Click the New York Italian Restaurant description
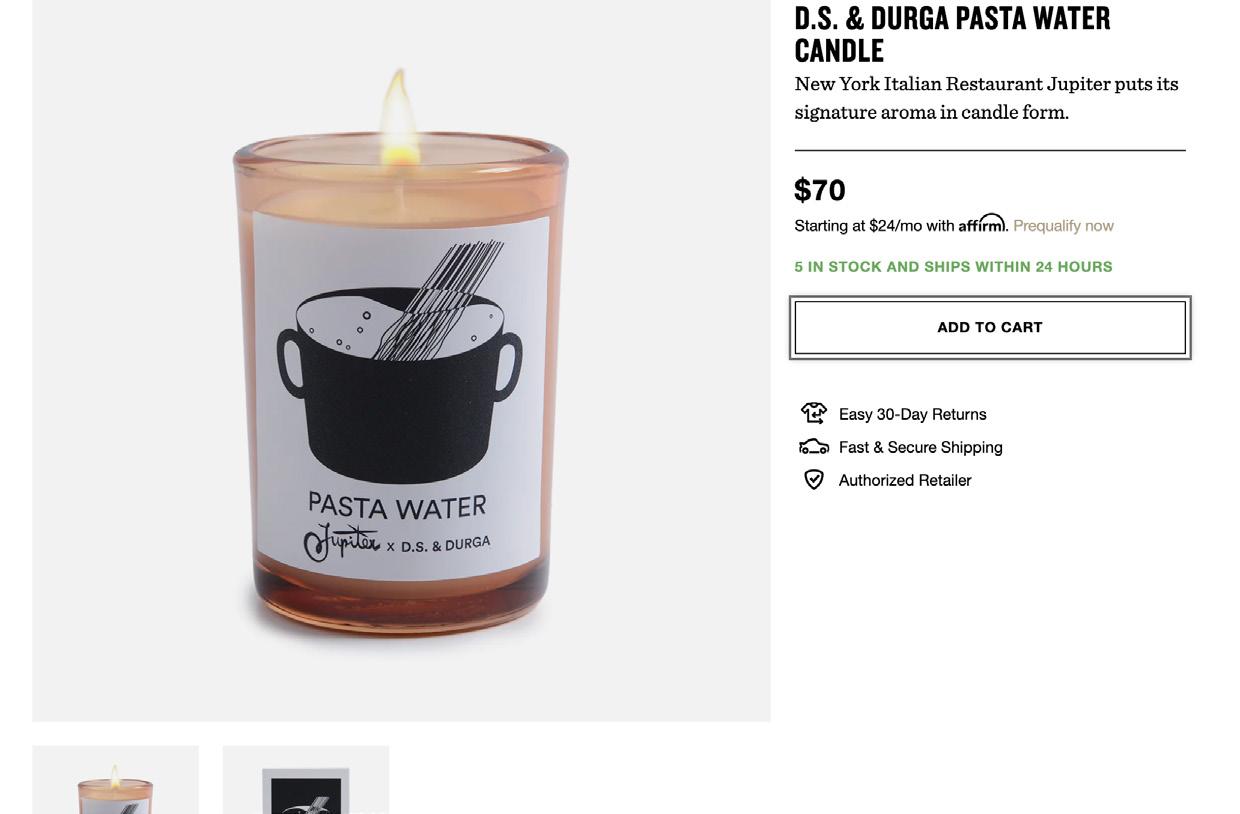The image size is (1240, 814). pyautogui.click(x=986, y=97)
